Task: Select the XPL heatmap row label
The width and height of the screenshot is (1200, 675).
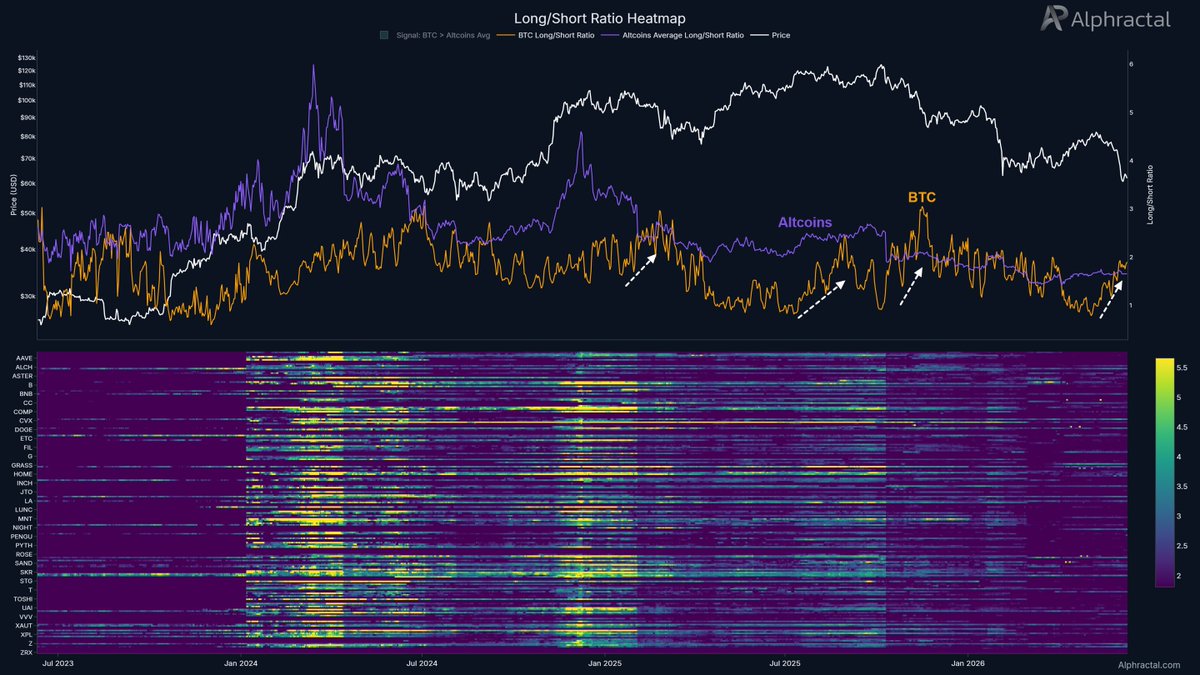Action: 27,635
